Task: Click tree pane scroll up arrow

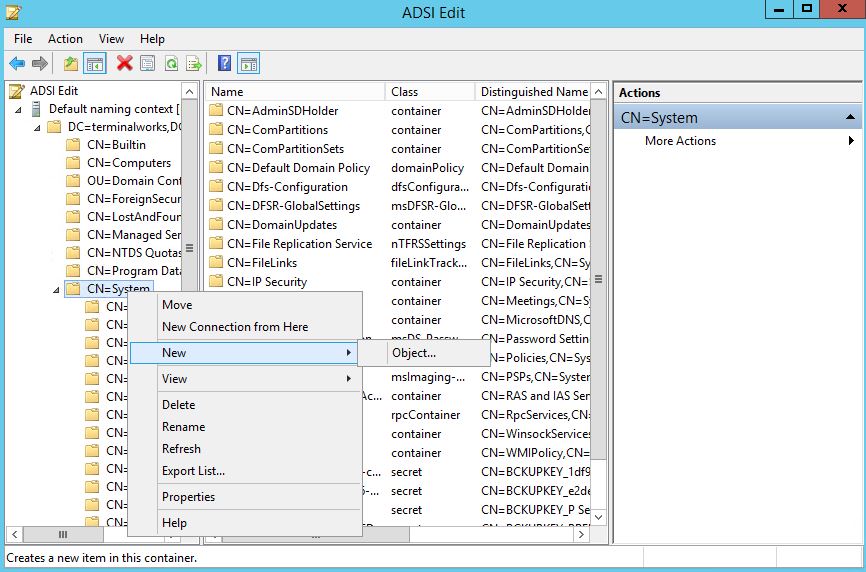Action: click(x=189, y=92)
